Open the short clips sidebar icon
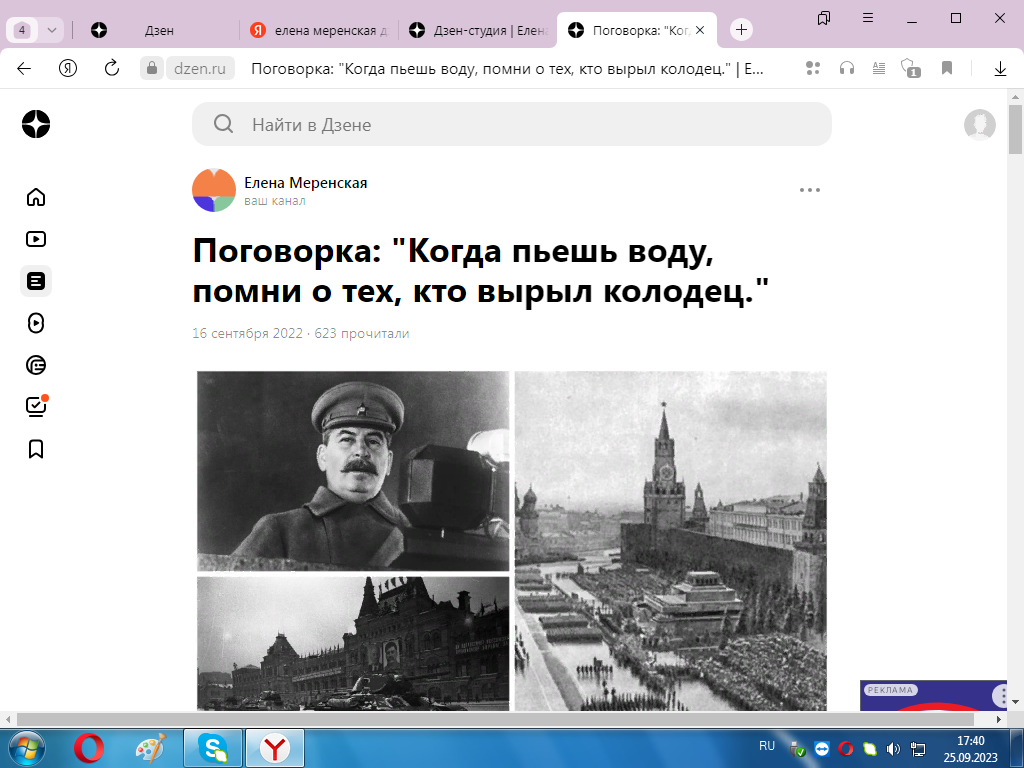This screenshot has height=768, width=1024. [36, 323]
